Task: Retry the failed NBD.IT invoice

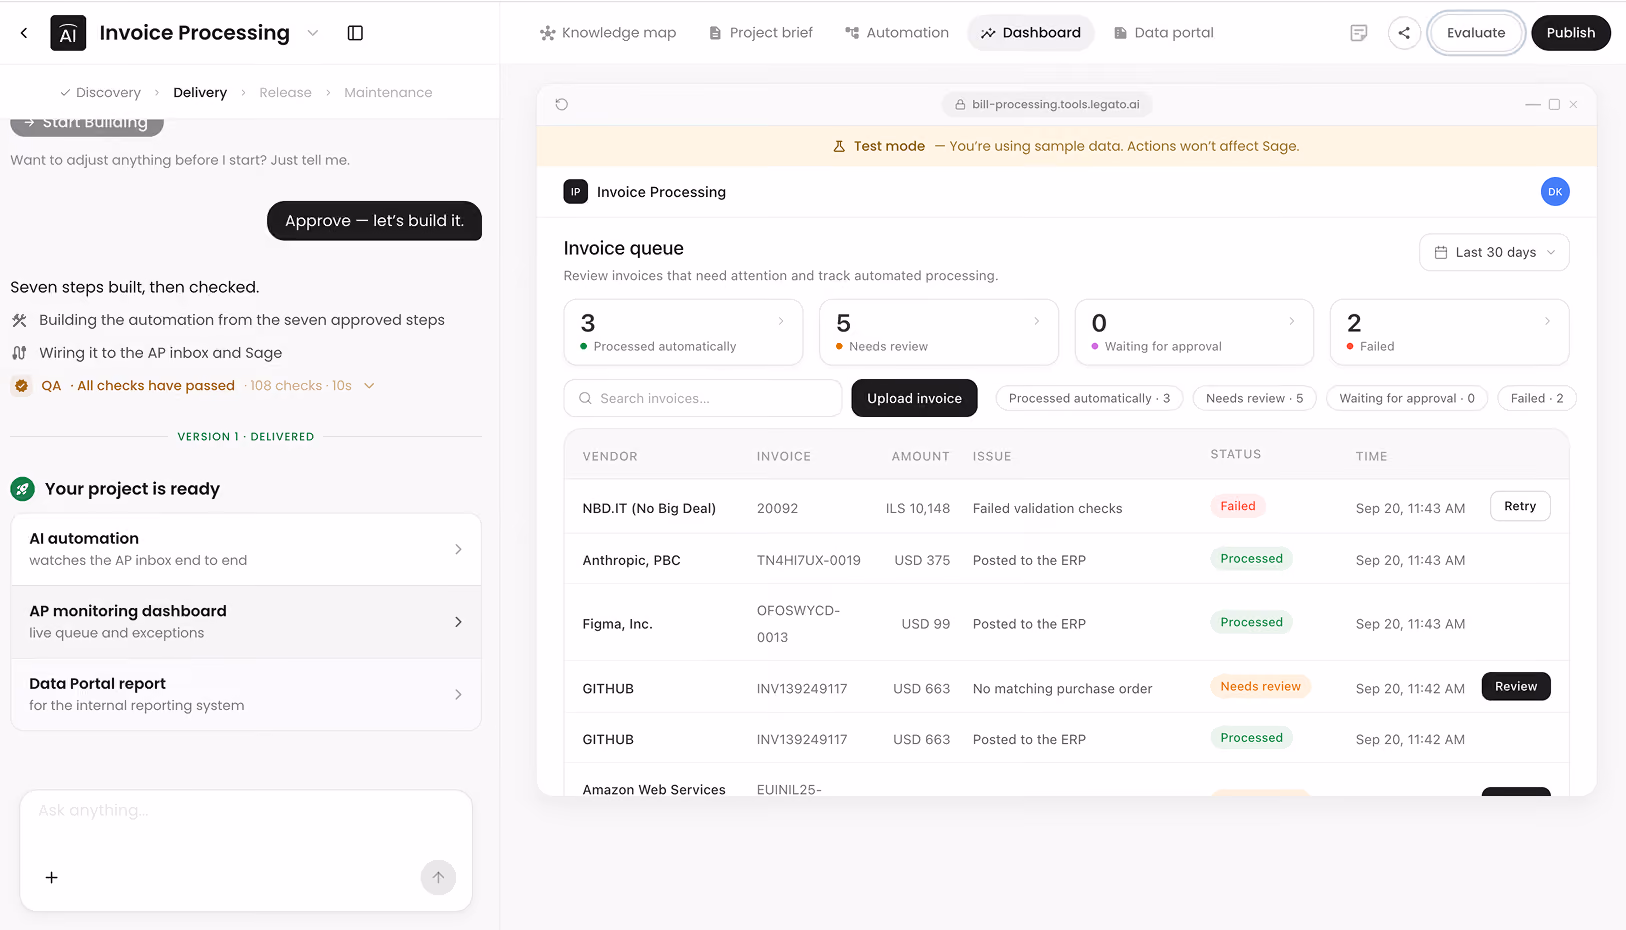Action: point(1520,506)
